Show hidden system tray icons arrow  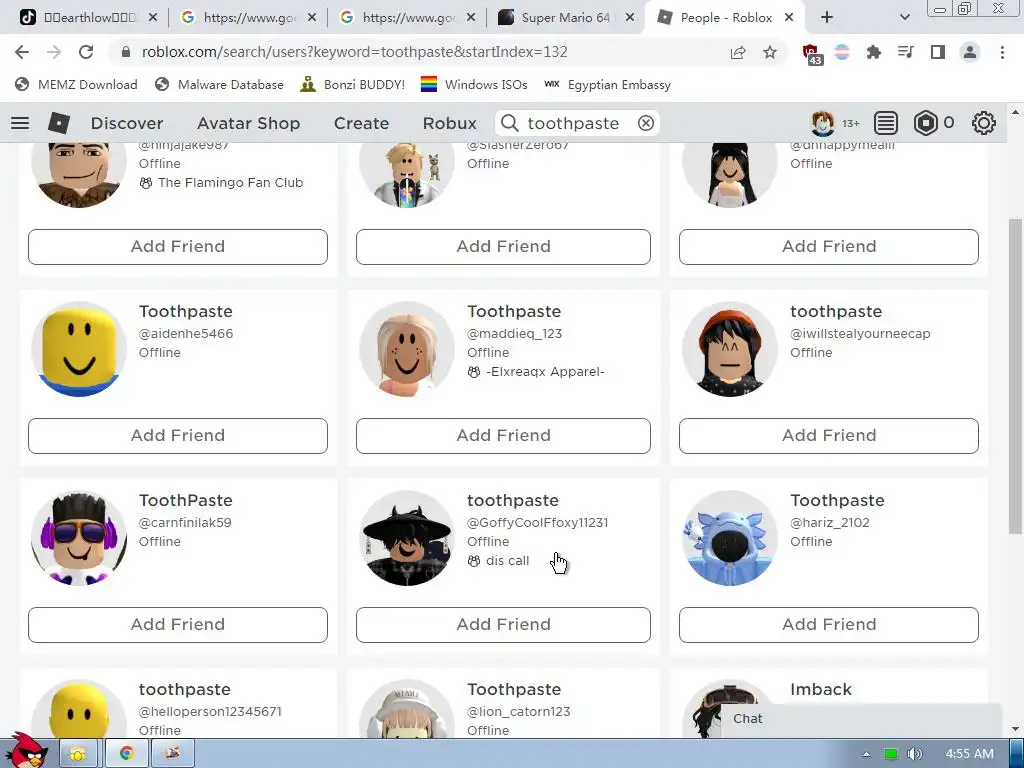click(866, 754)
